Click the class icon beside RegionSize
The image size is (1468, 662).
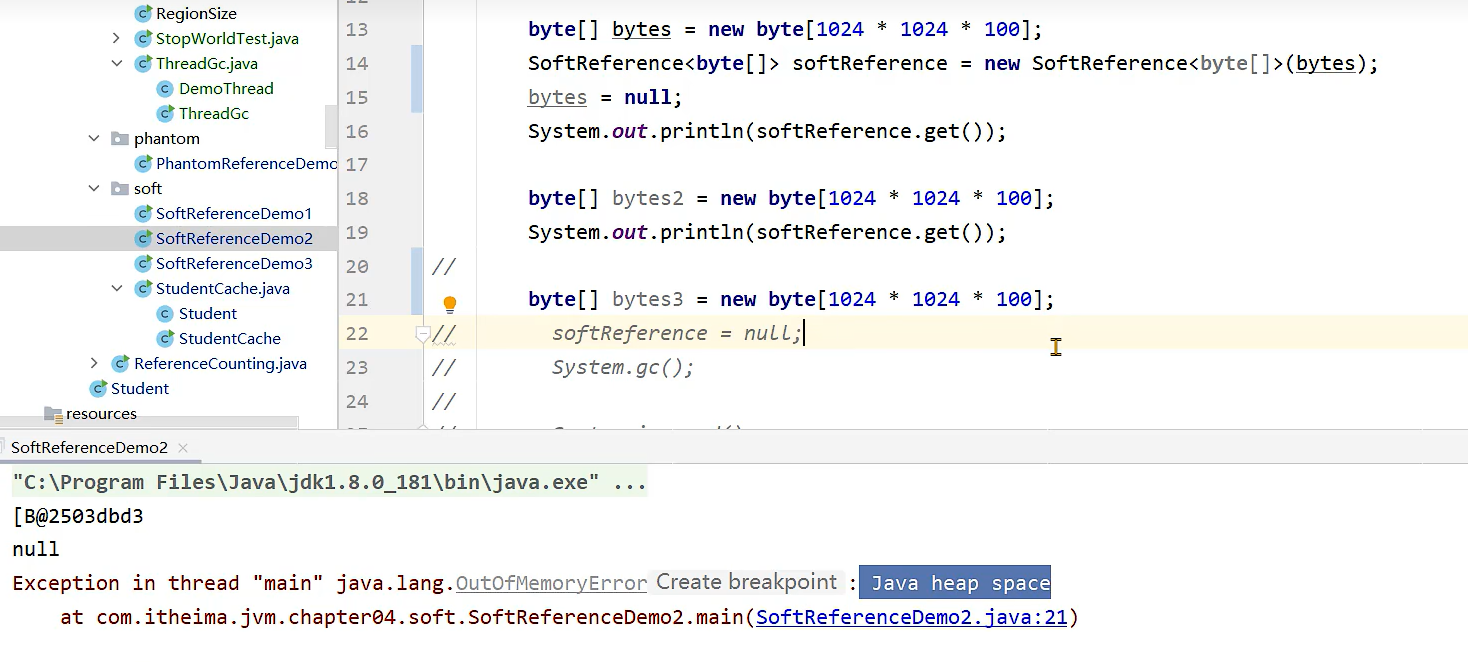coord(144,14)
